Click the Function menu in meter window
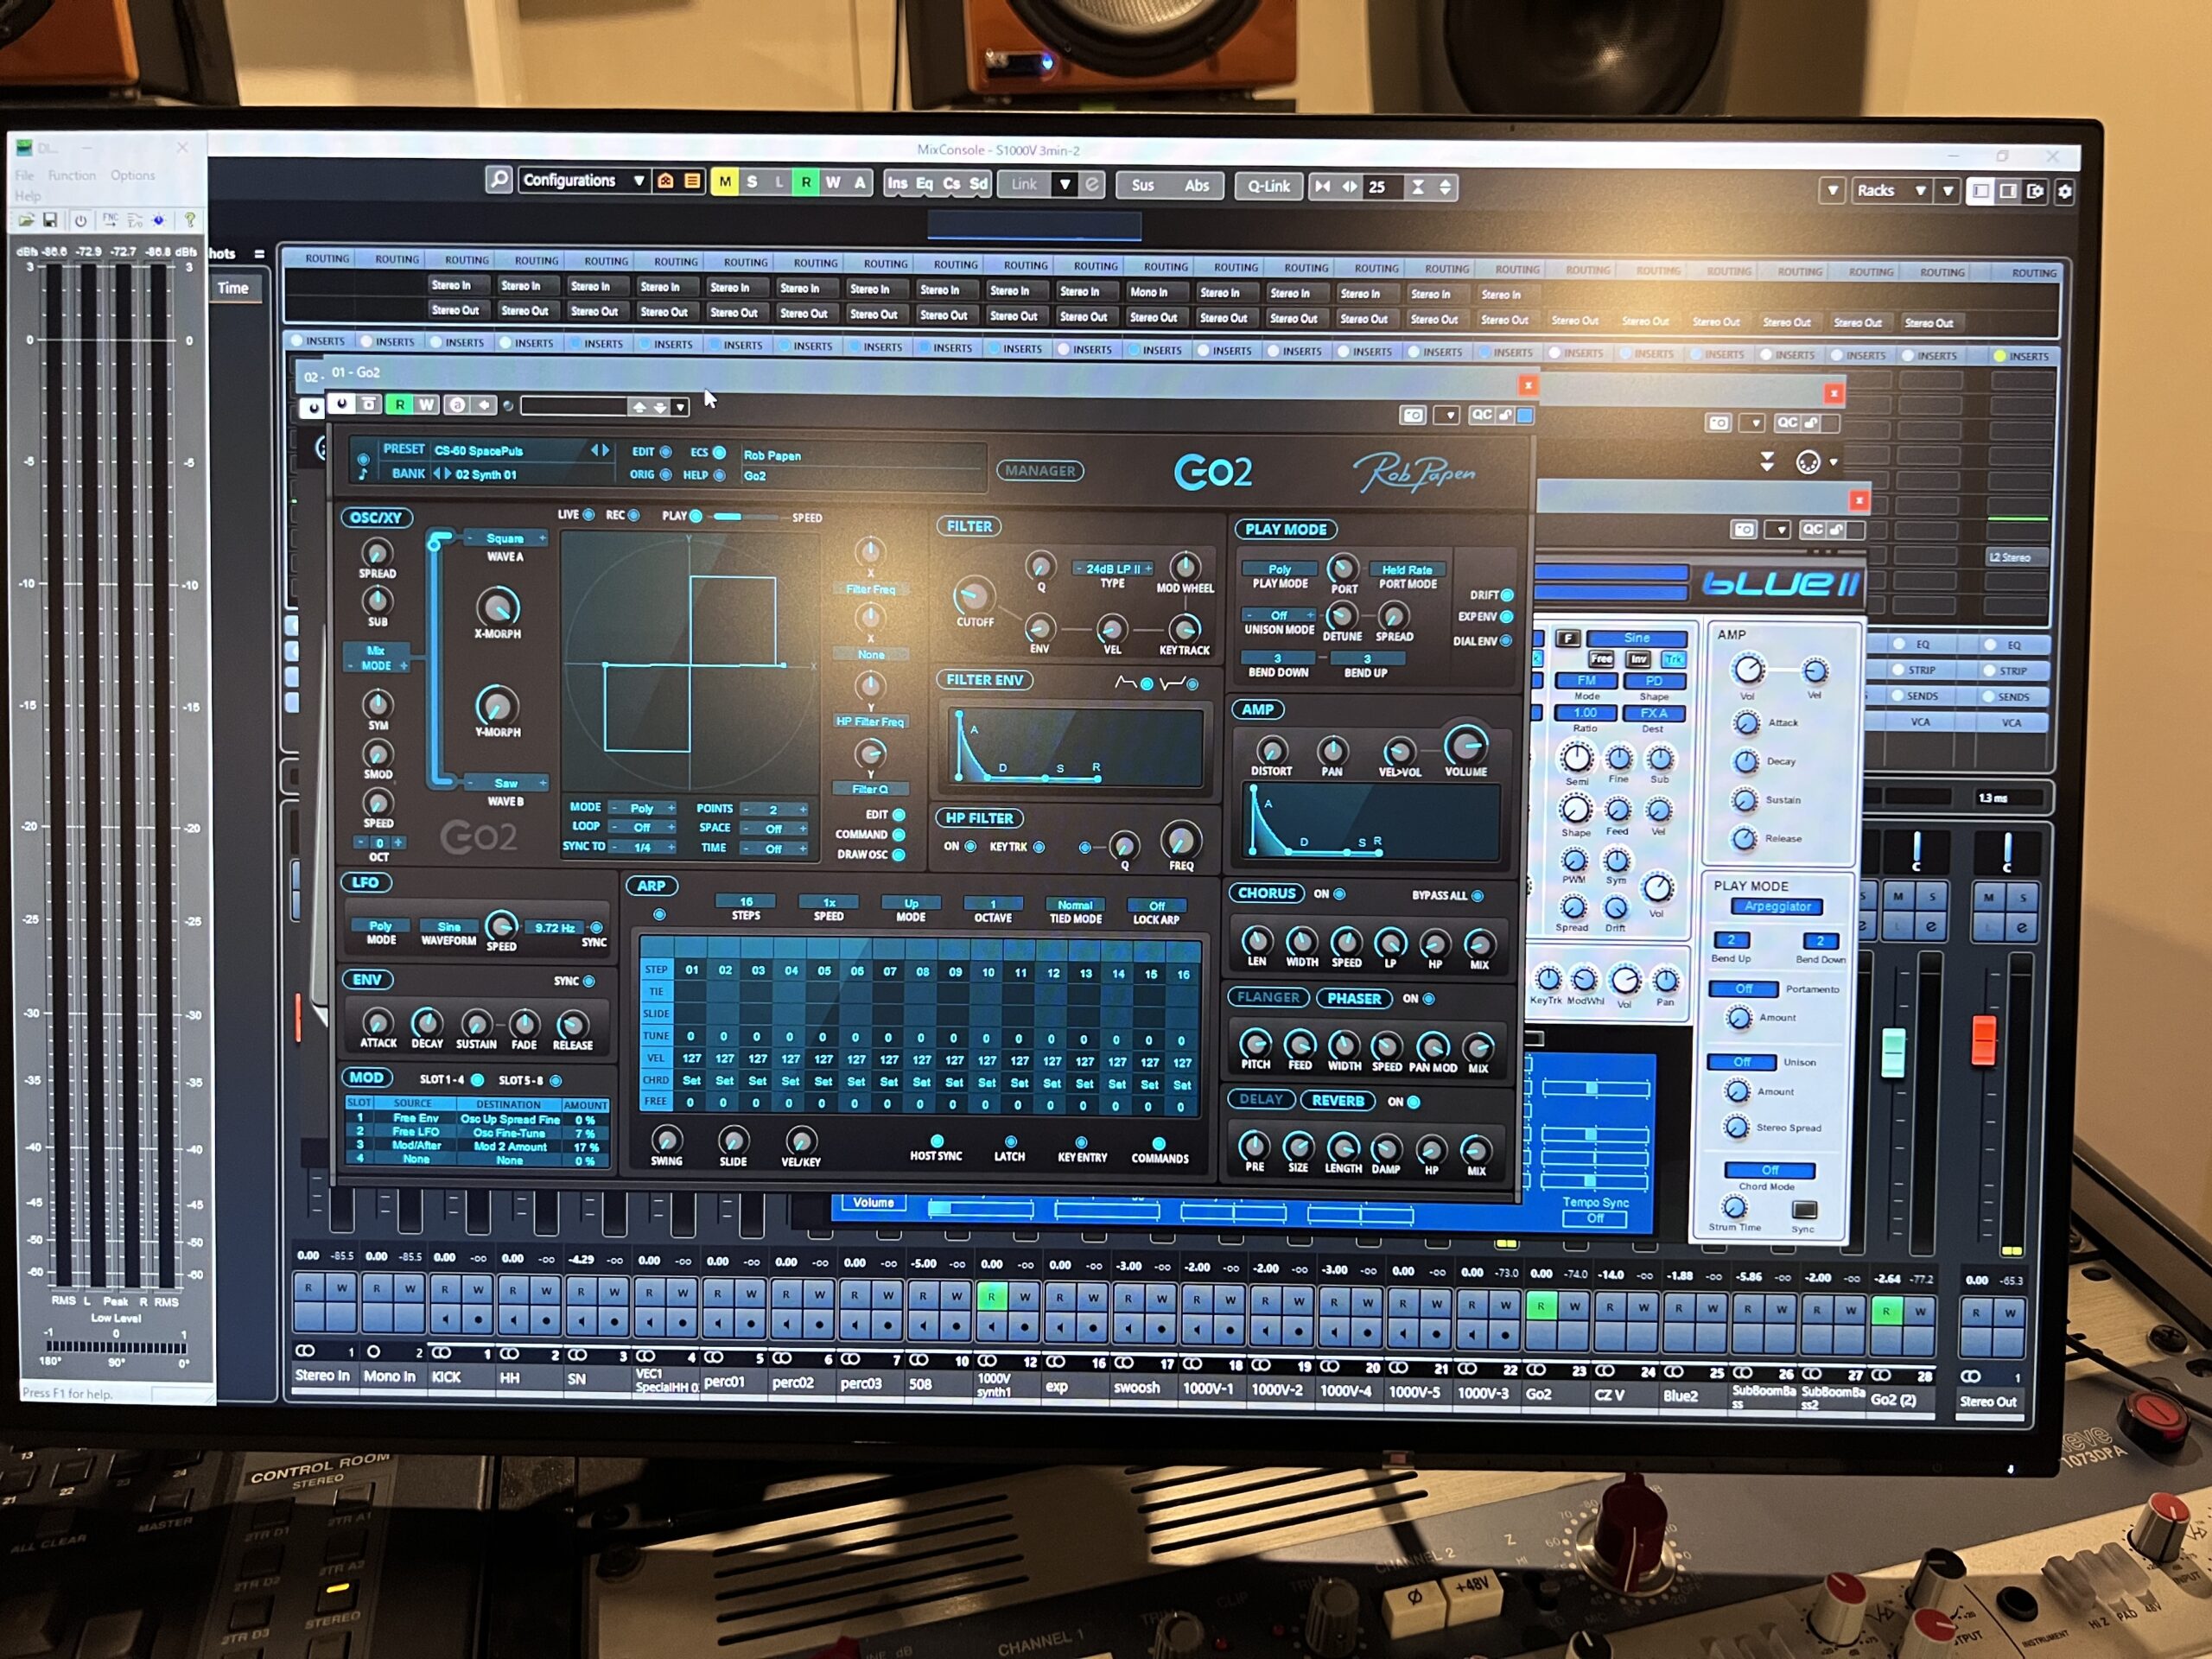The width and height of the screenshot is (2212, 1659). (x=72, y=175)
